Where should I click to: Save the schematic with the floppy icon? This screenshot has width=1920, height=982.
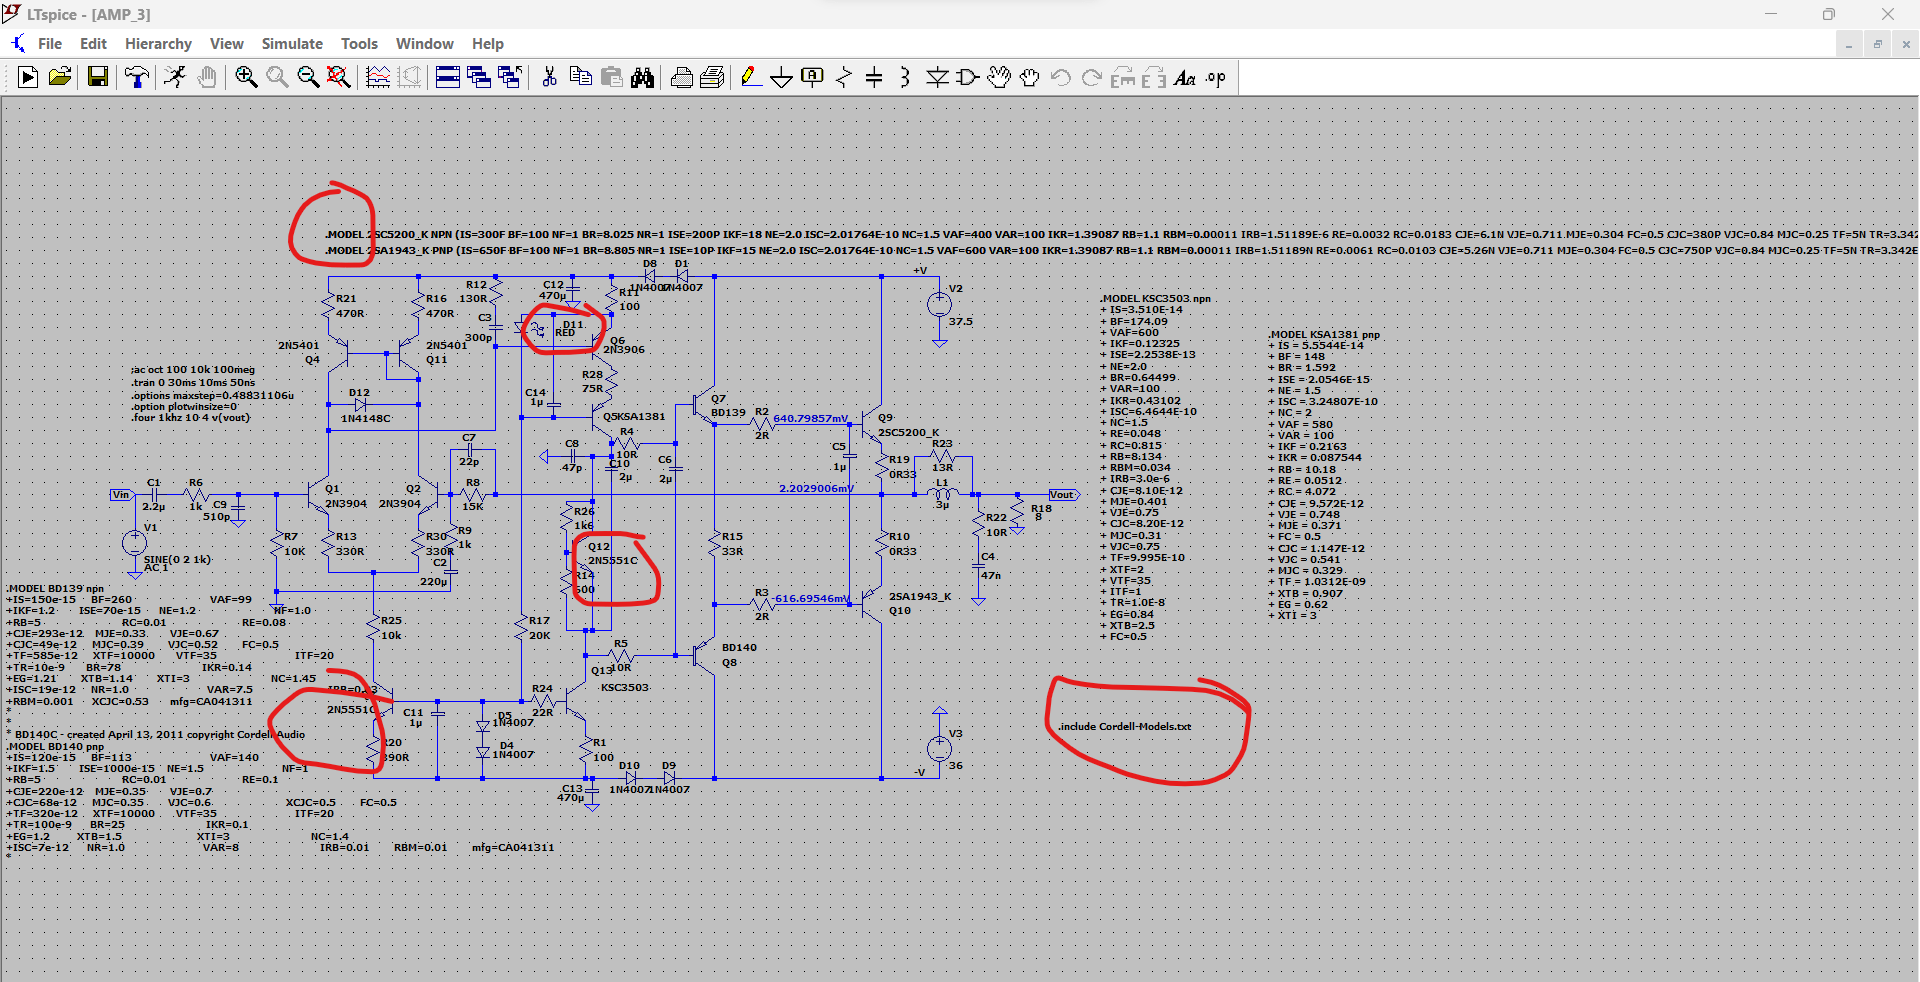click(x=98, y=77)
